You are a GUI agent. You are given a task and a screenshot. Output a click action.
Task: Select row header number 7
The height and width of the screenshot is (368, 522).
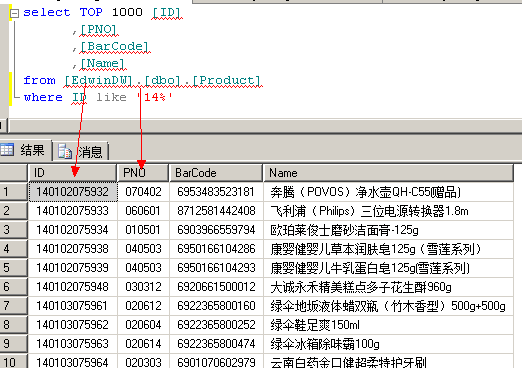[14, 306]
